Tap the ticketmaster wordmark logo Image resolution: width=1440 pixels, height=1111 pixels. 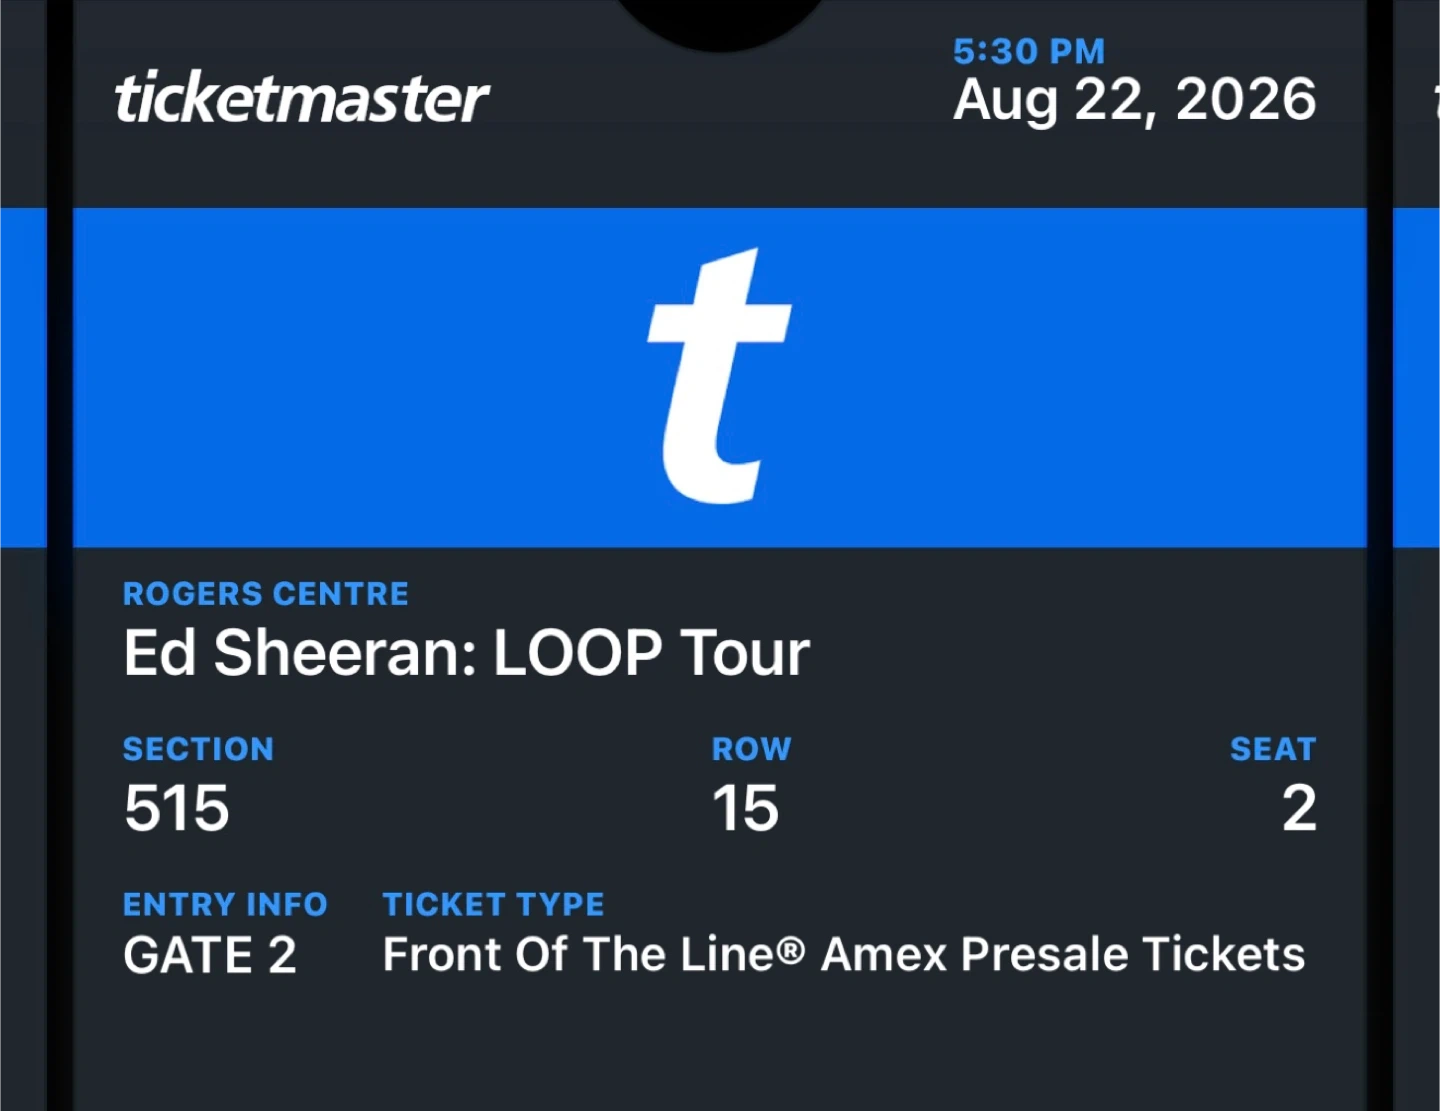[301, 98]
